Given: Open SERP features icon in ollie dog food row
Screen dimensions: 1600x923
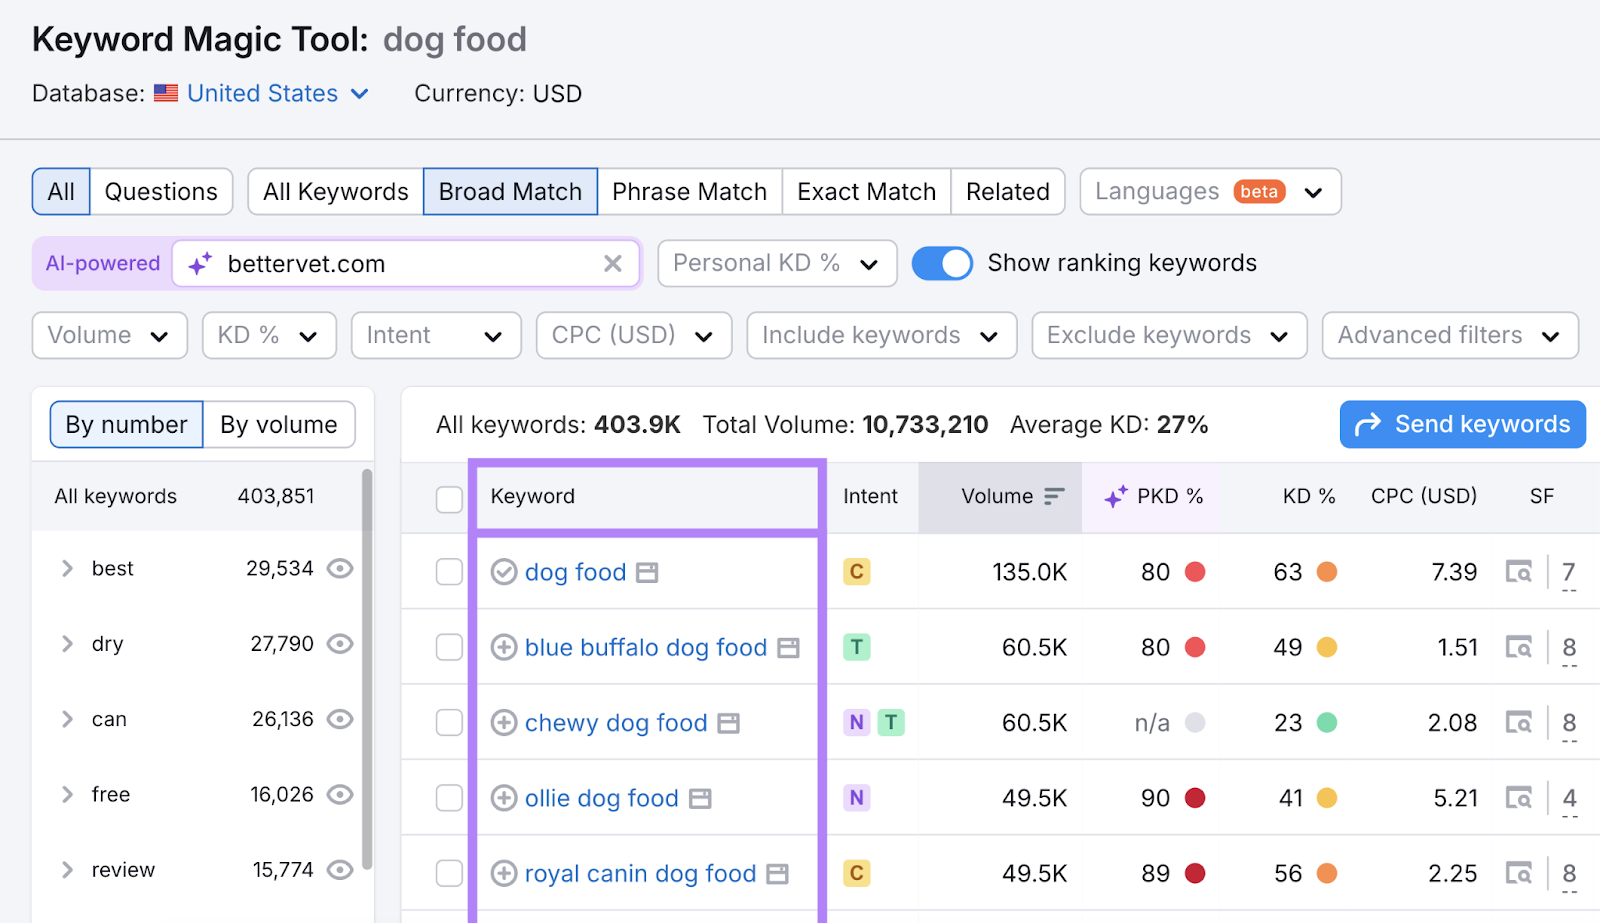Looking at the screenshot, I should (x=1519, y=798).
